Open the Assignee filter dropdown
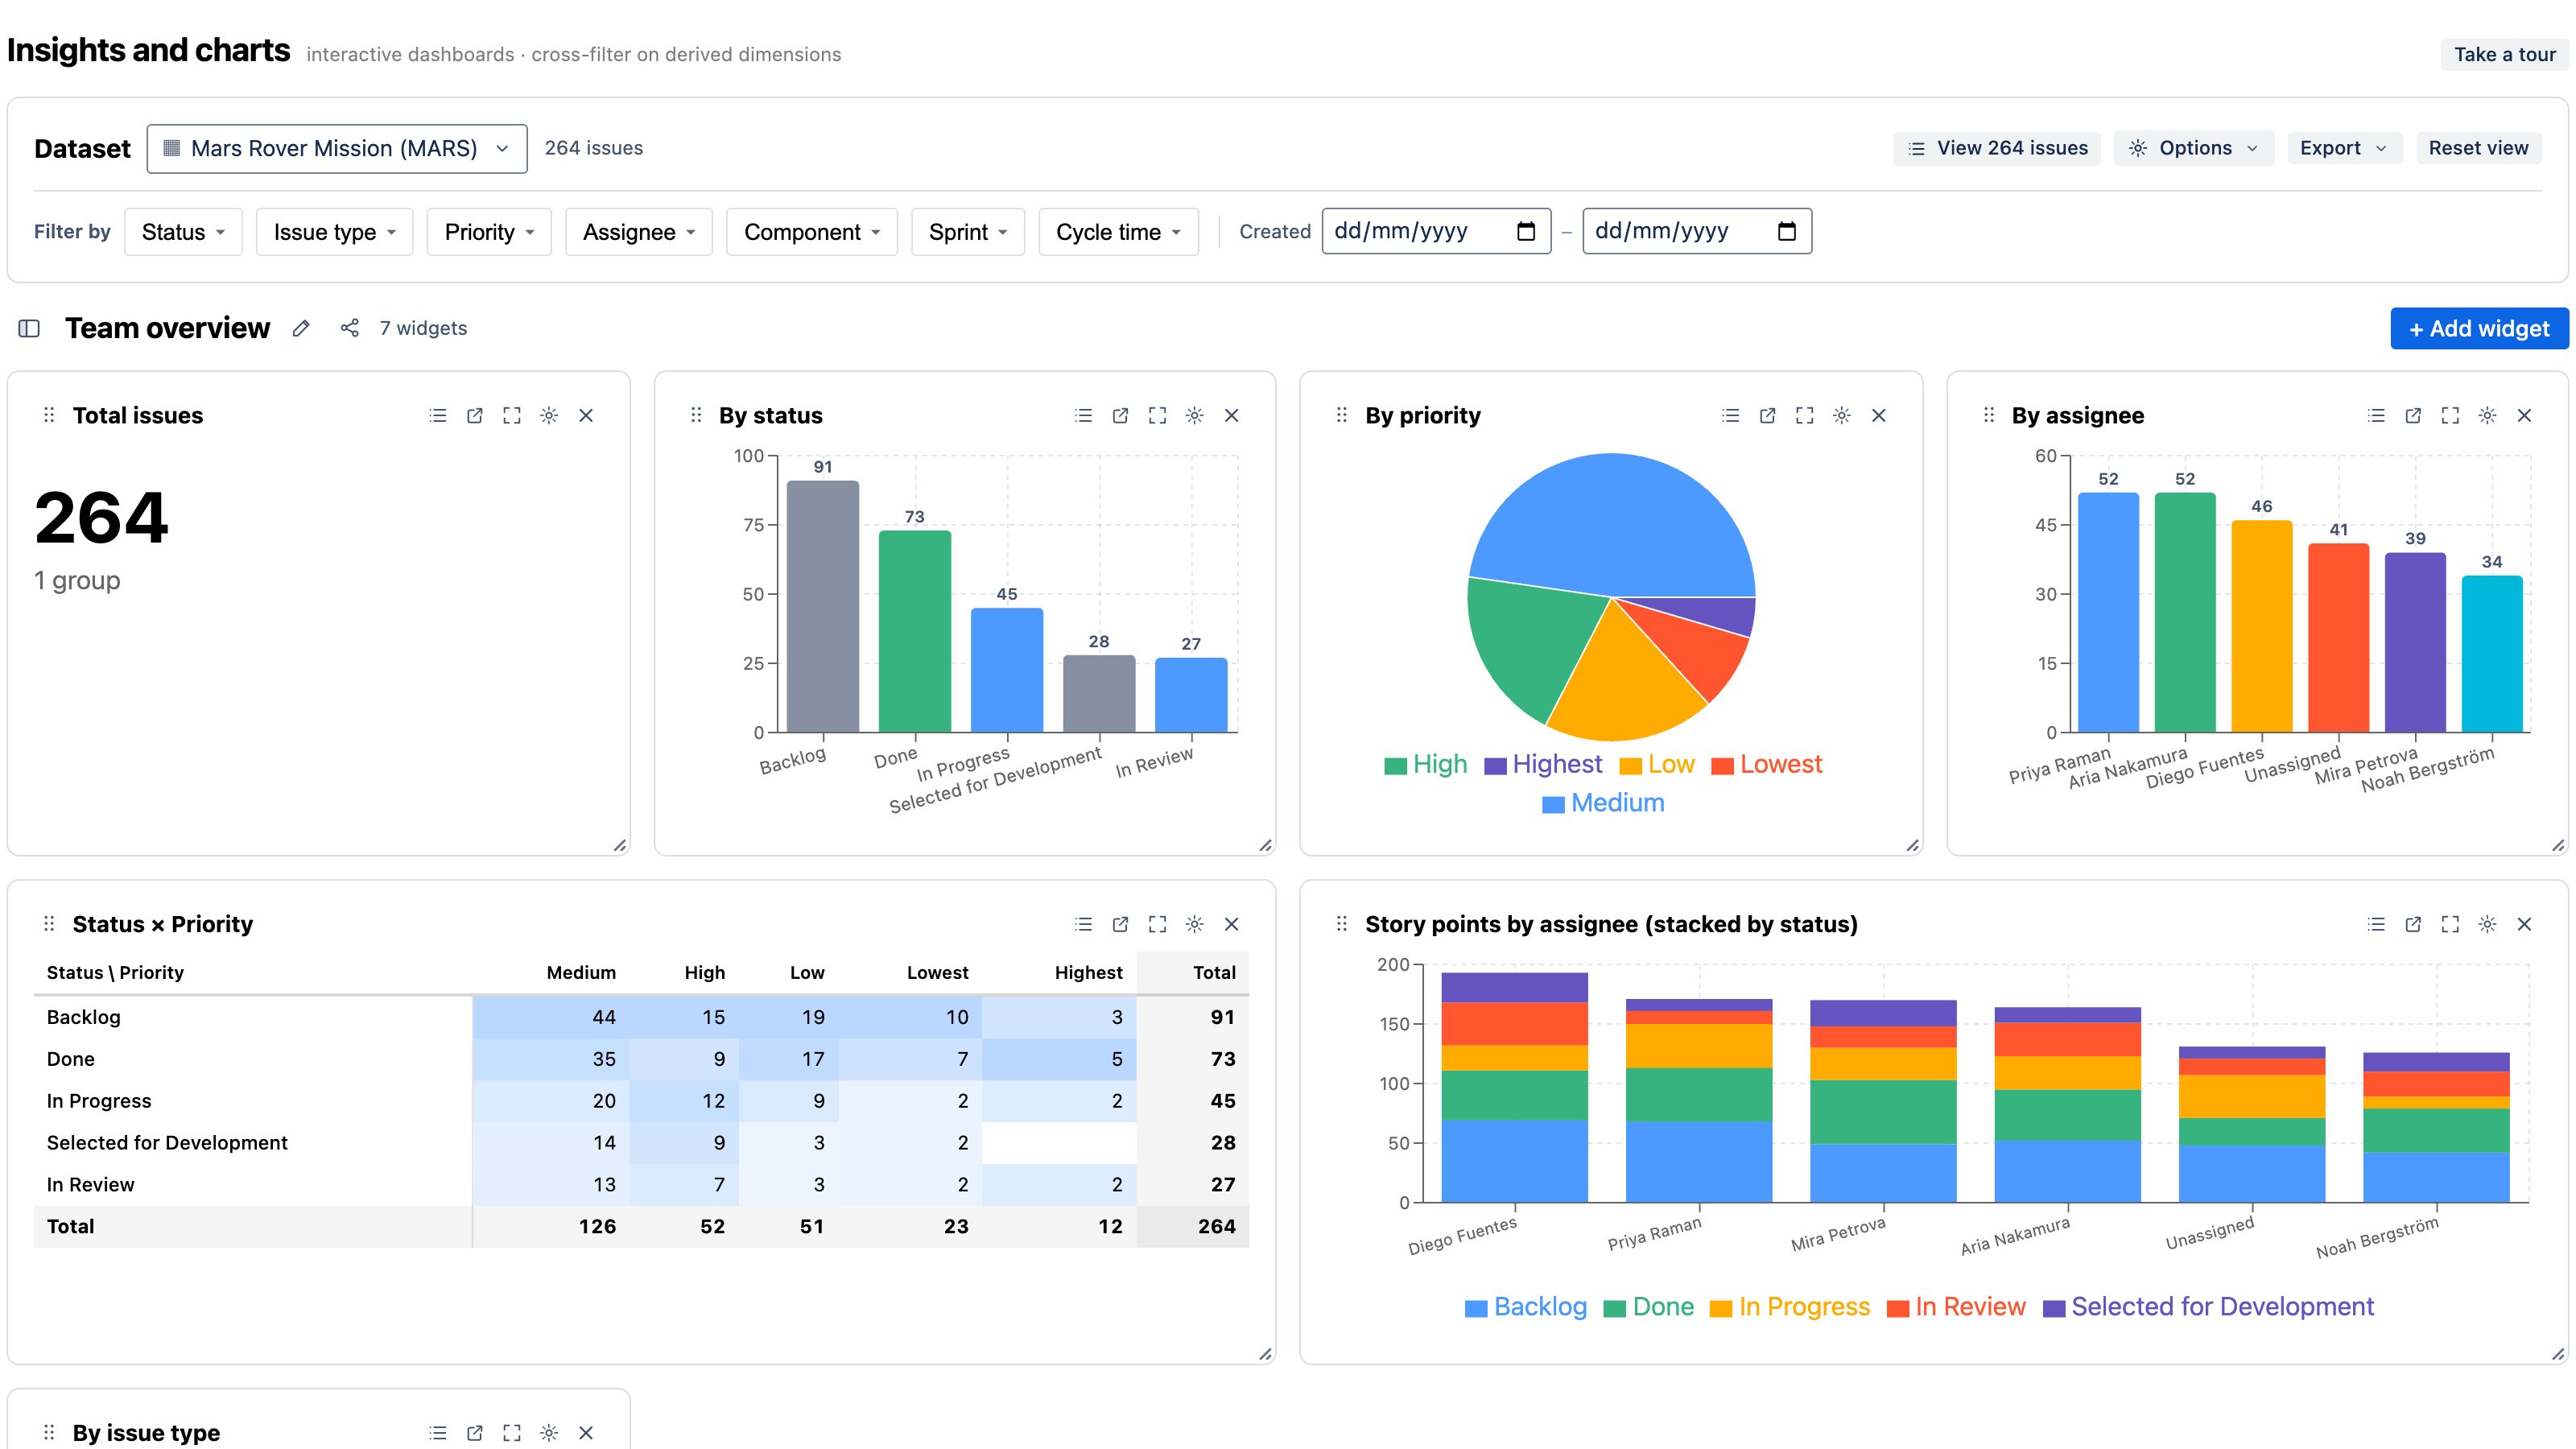Screen dimensions: 2576x1449 639,232
